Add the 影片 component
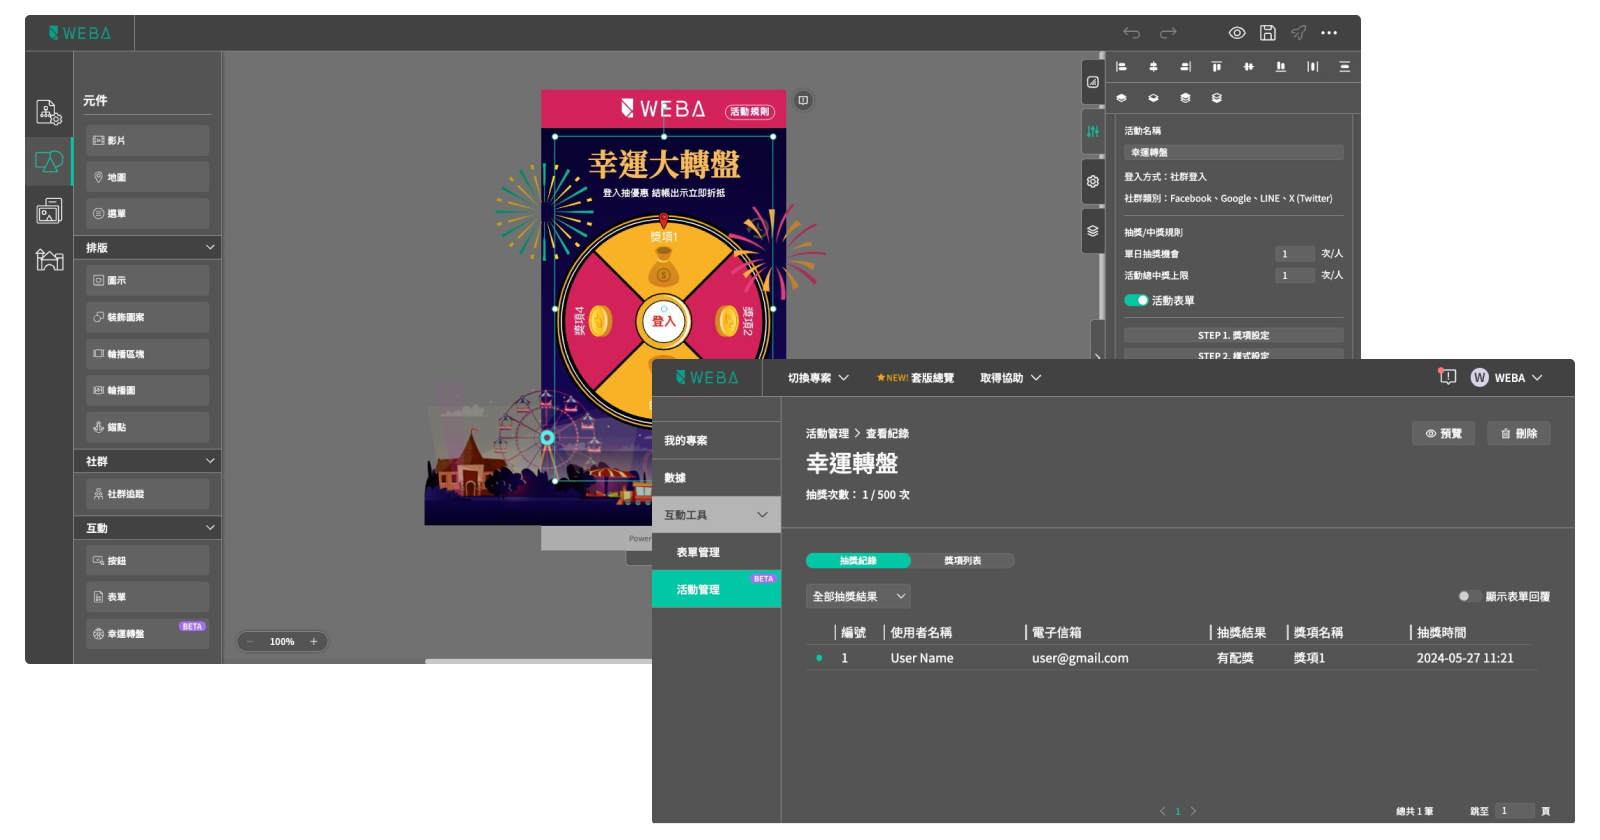 click(147, 140)
